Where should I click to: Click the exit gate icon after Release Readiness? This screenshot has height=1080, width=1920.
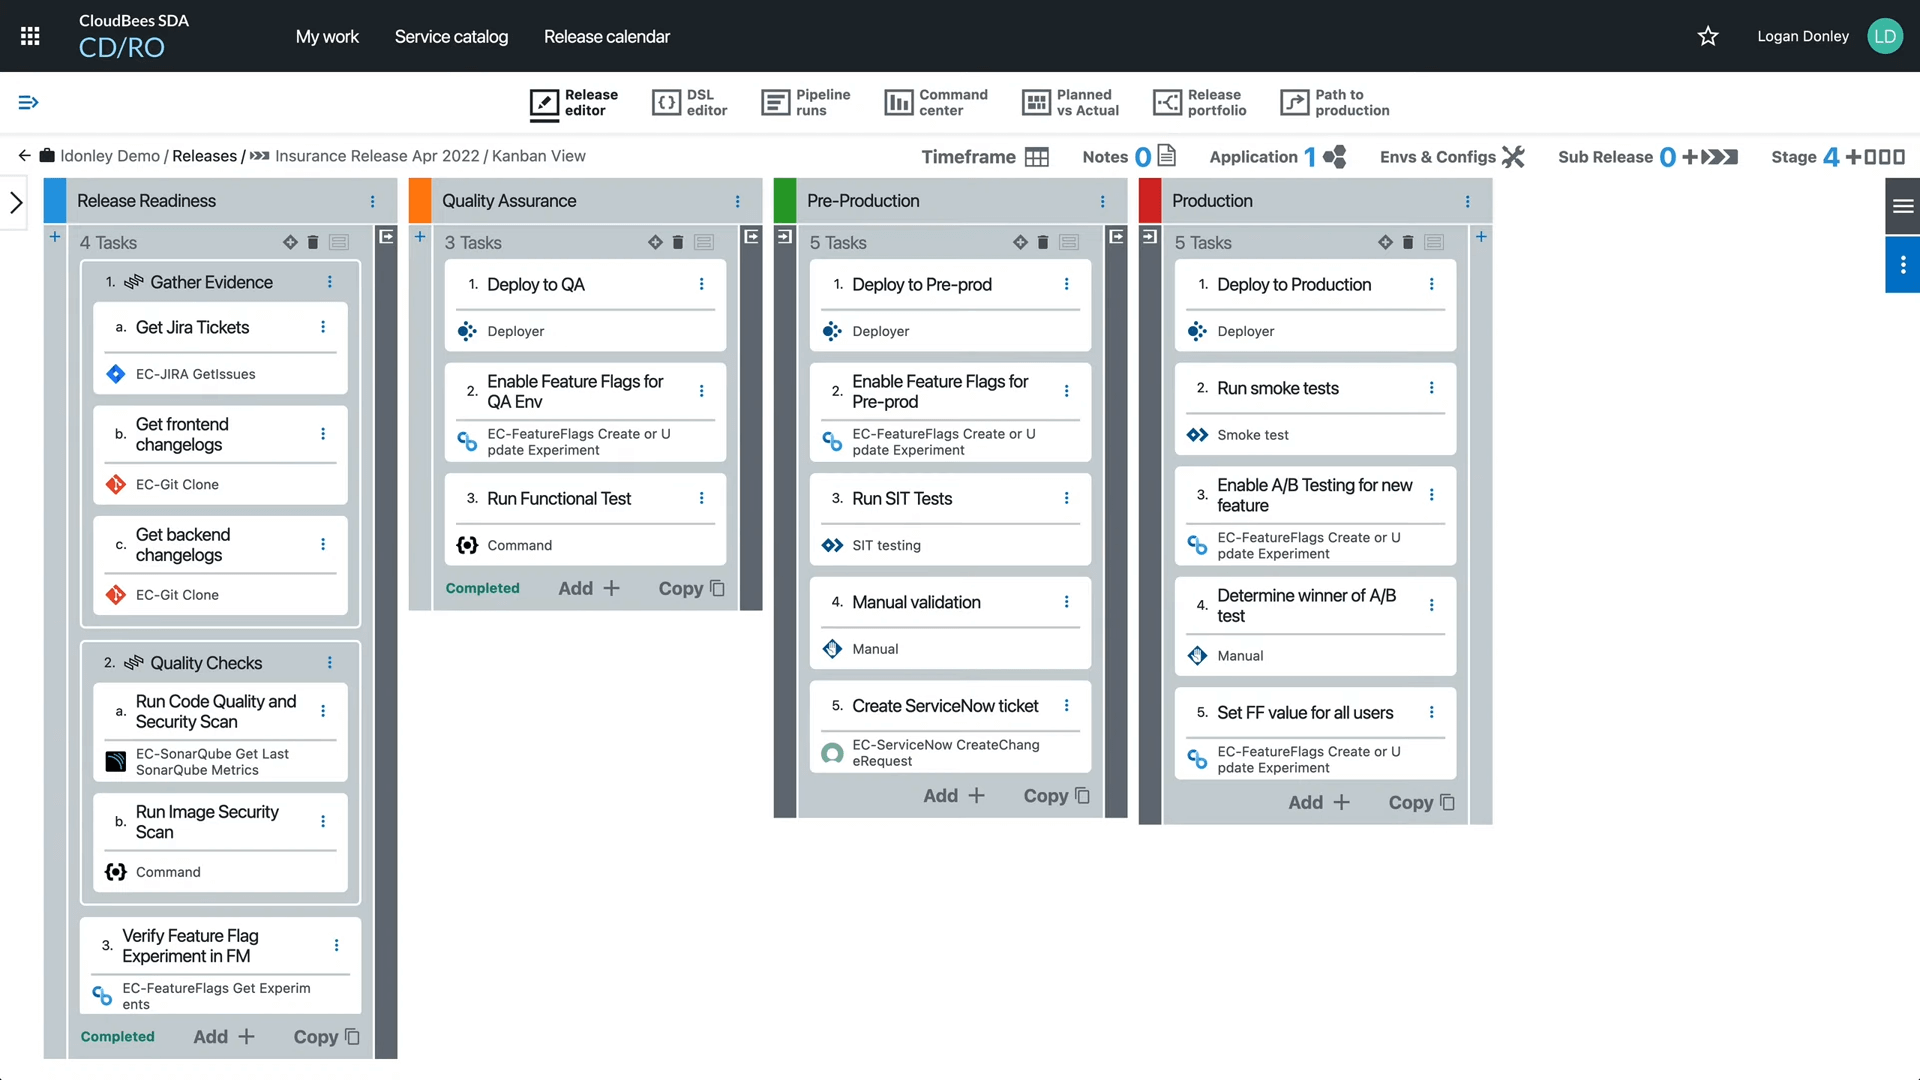[x=387, y=237]
